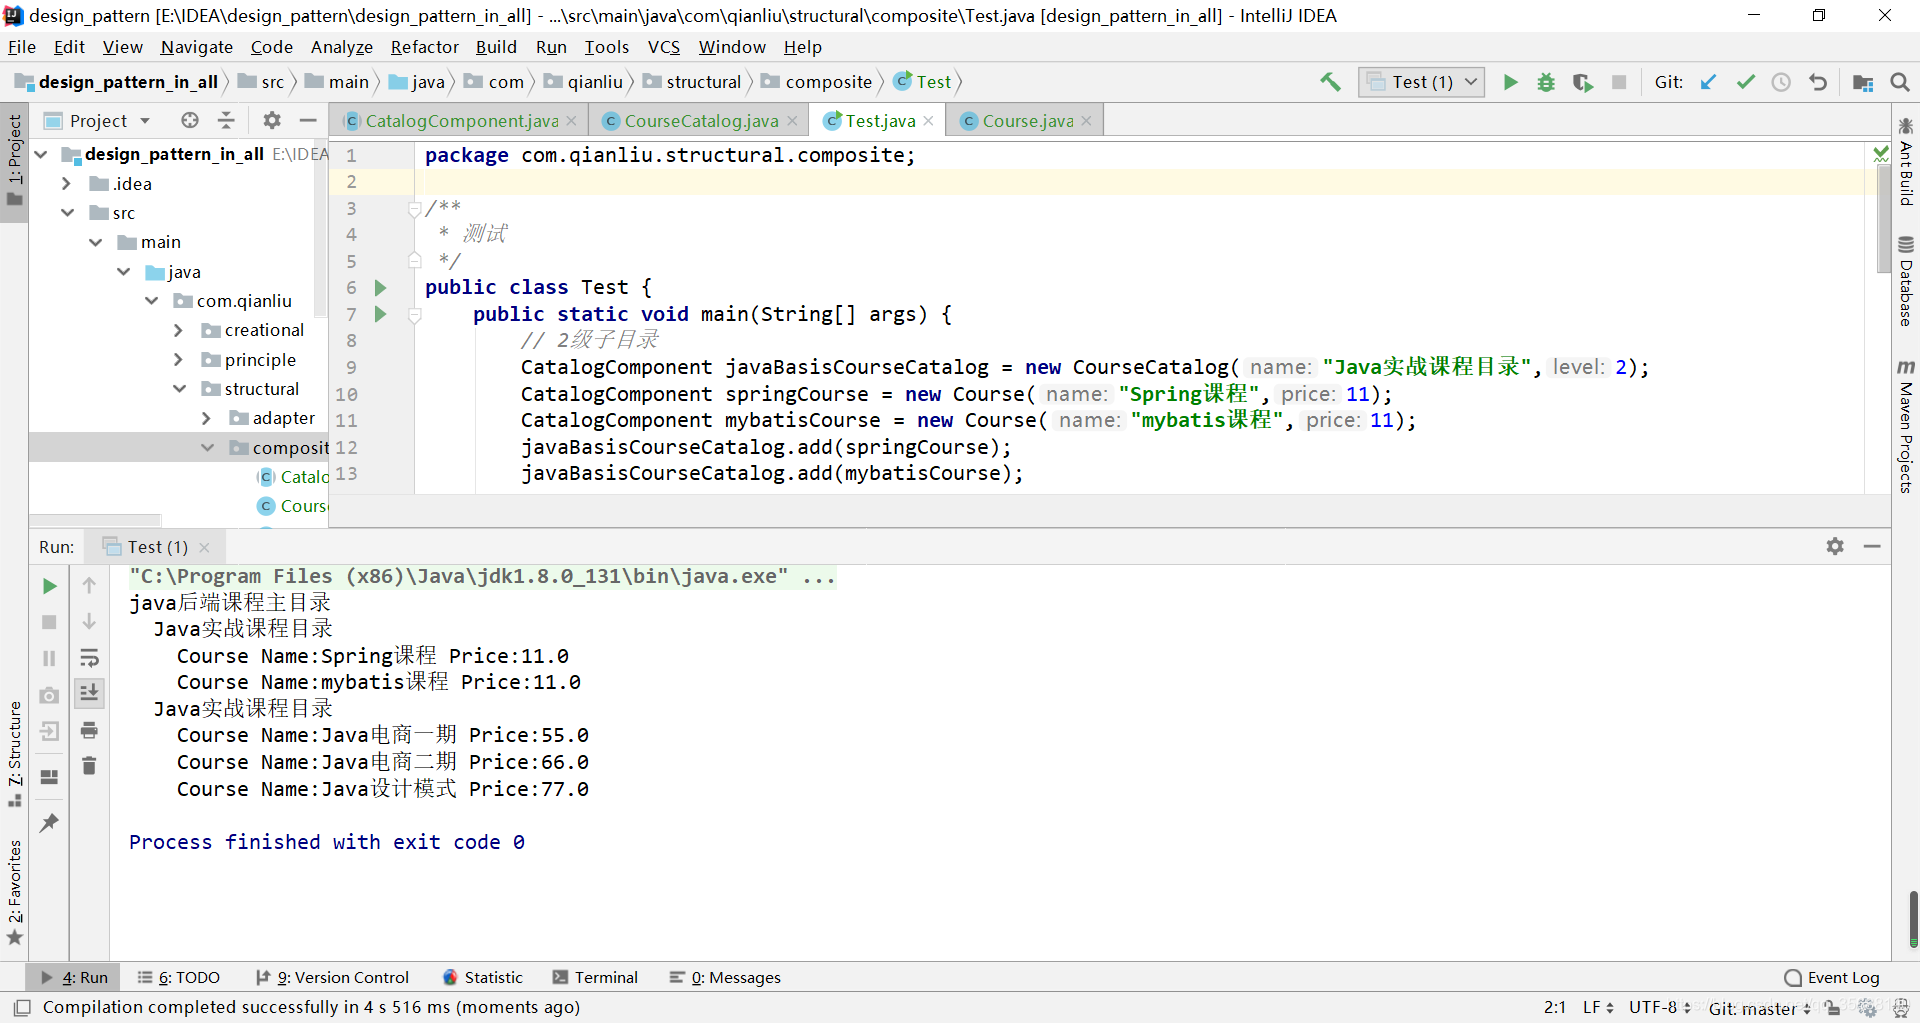Expand the creational package
Image resolution: width=1920 pixels, height=1023 pixels.
[178, 330]
